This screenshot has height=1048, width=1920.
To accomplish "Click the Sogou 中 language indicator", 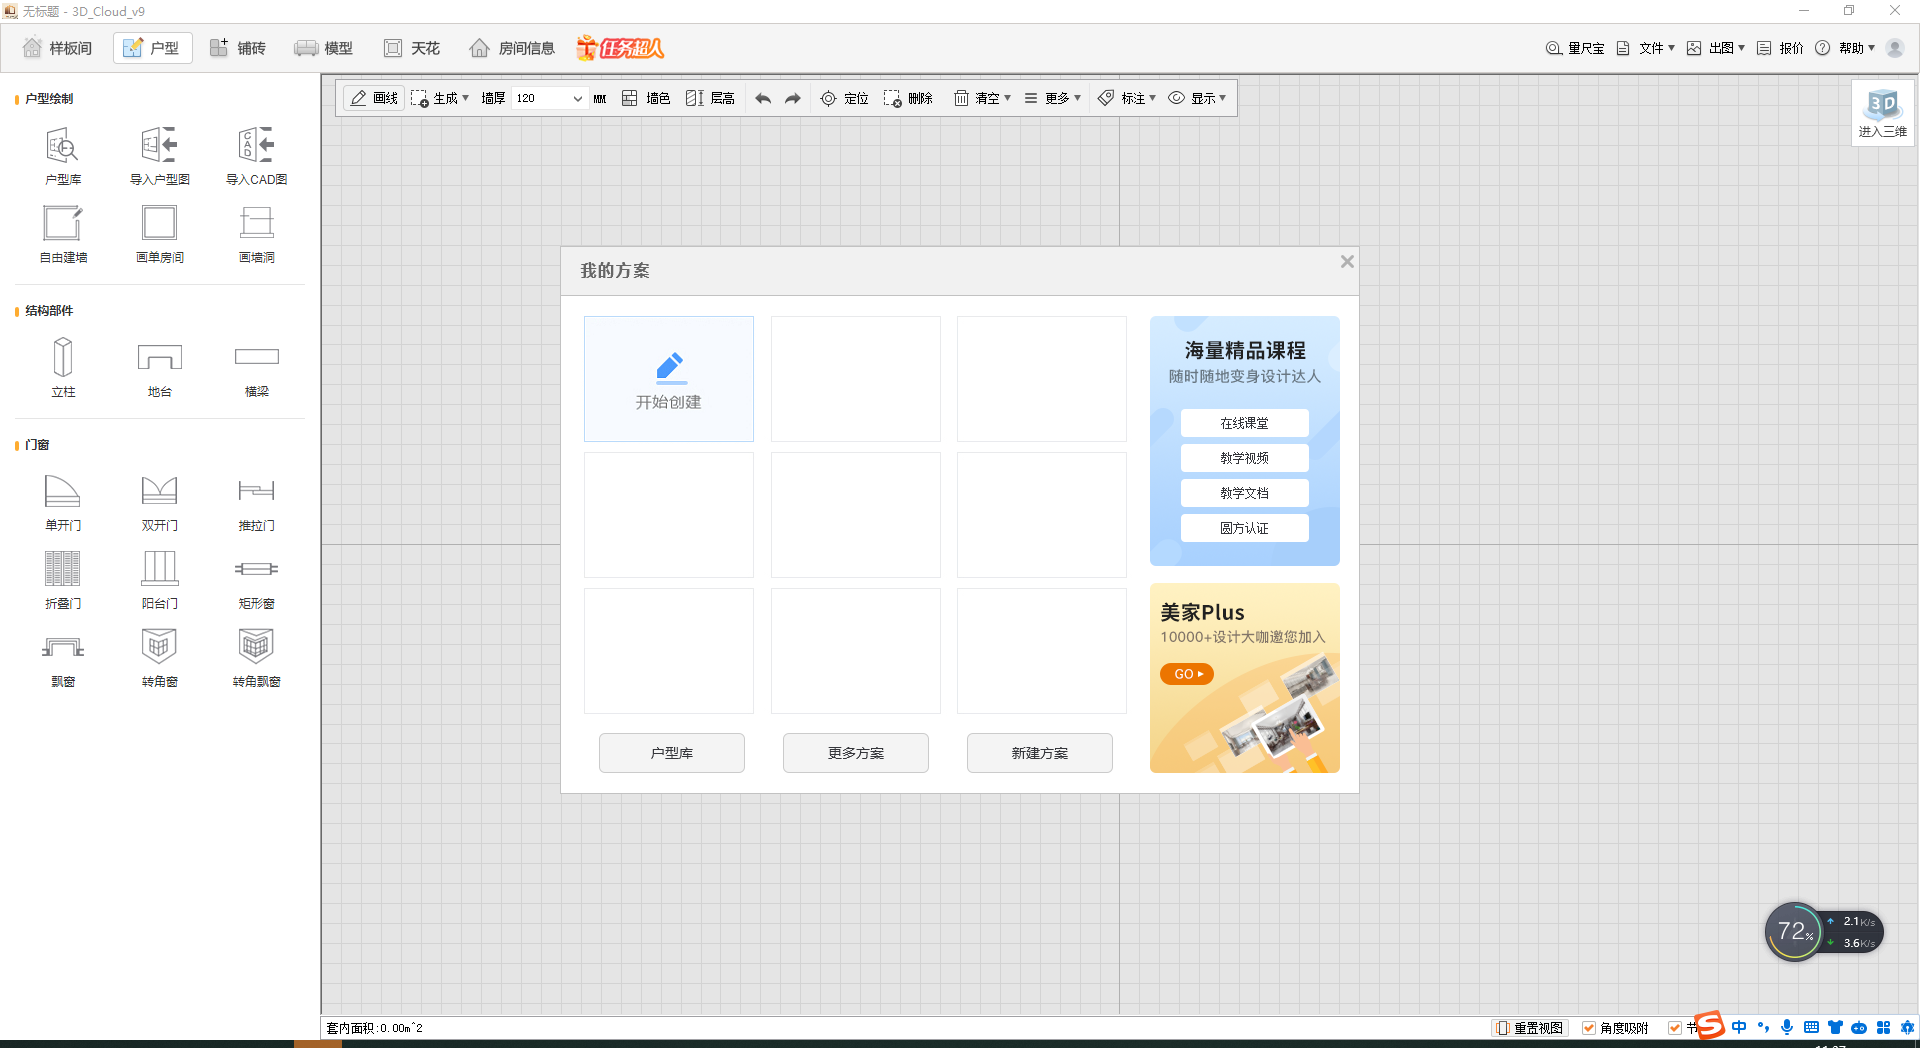I will pos(1739,1027).
